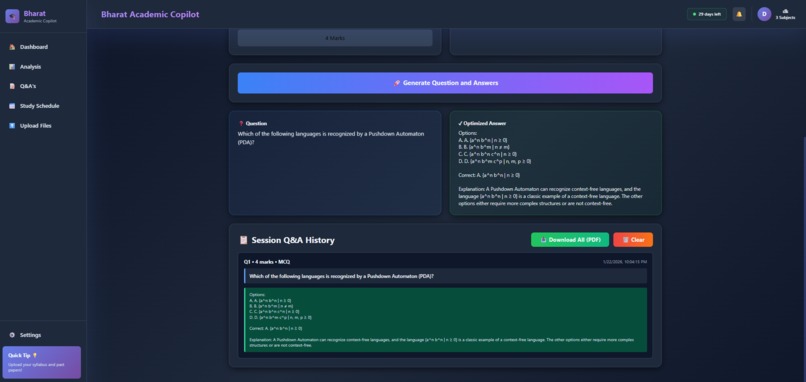Clear the session Q&A history
Image resolution: width=806 pixels, height=382 pixels.
click(x=633, y=240)
